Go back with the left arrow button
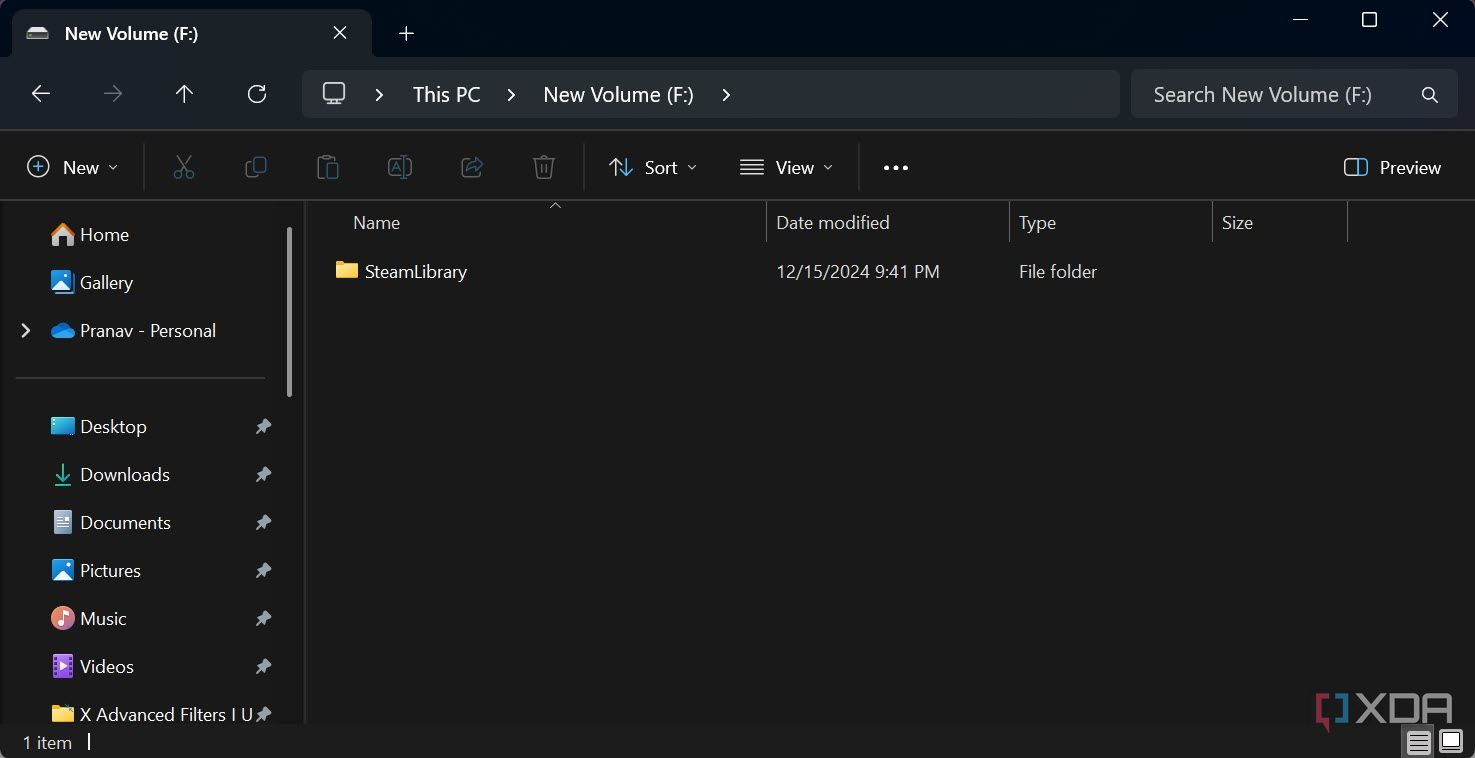This screenshot has width=1475, height=758. 40,94
